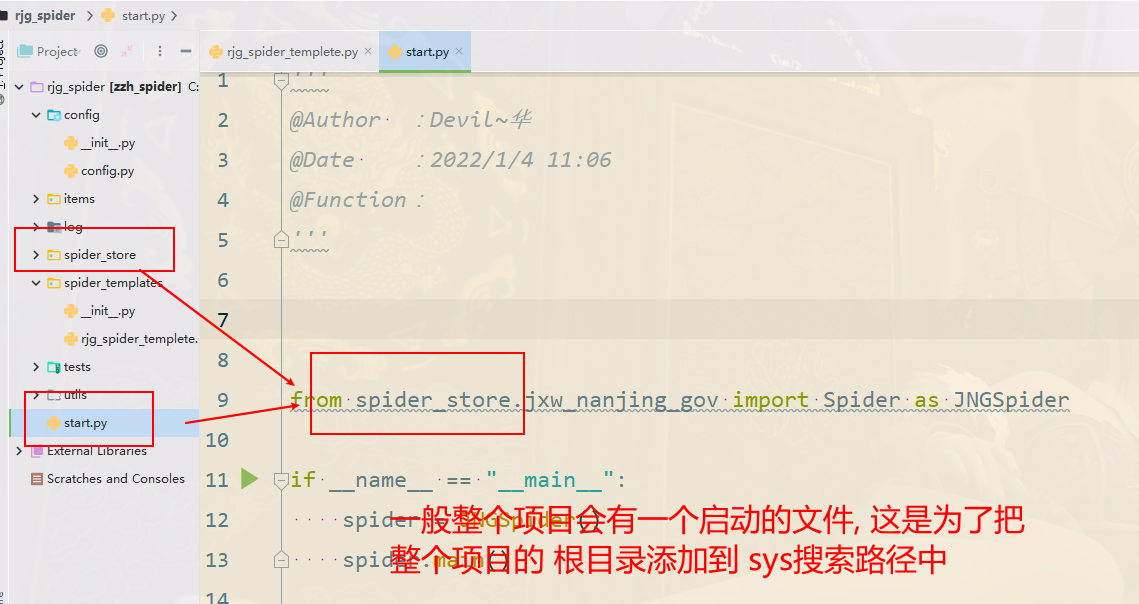Open the Project view dropdown
Image resolution: width=1139 pixels, height=604 pixels.
(x=57, y=51)
